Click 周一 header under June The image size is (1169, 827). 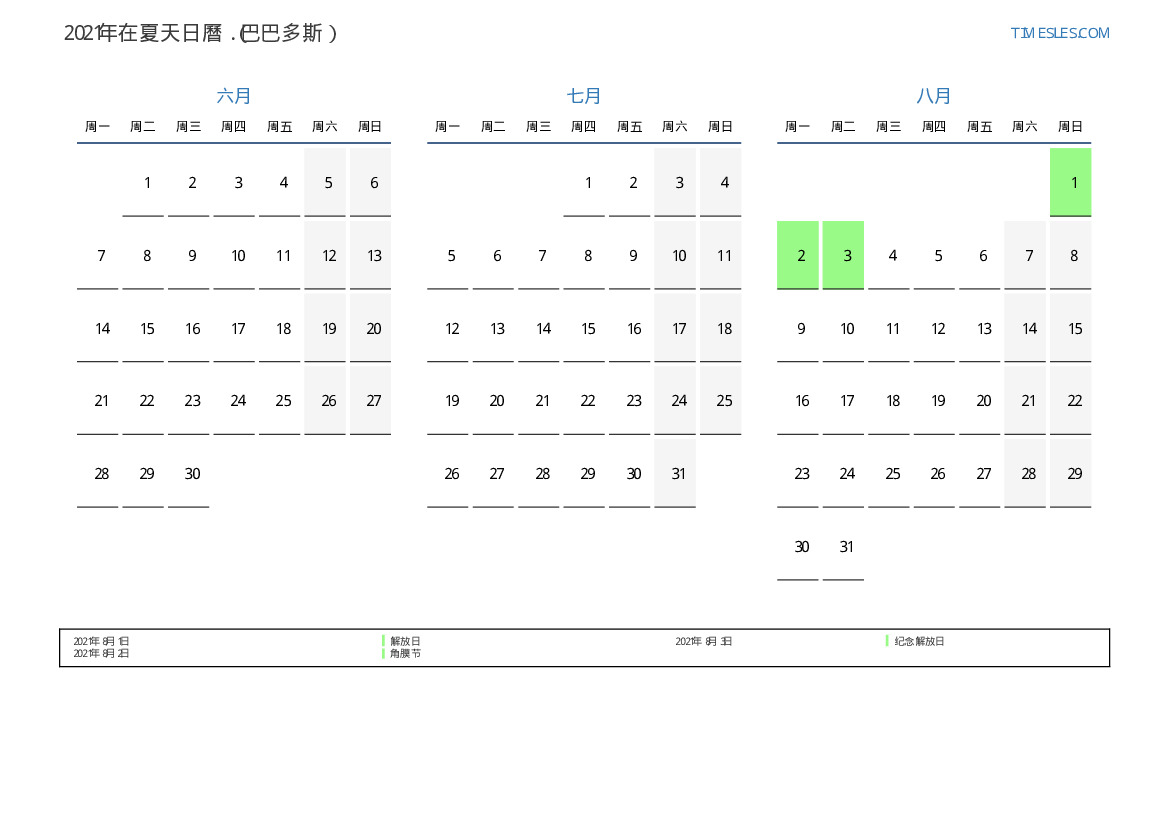(98, 126)
